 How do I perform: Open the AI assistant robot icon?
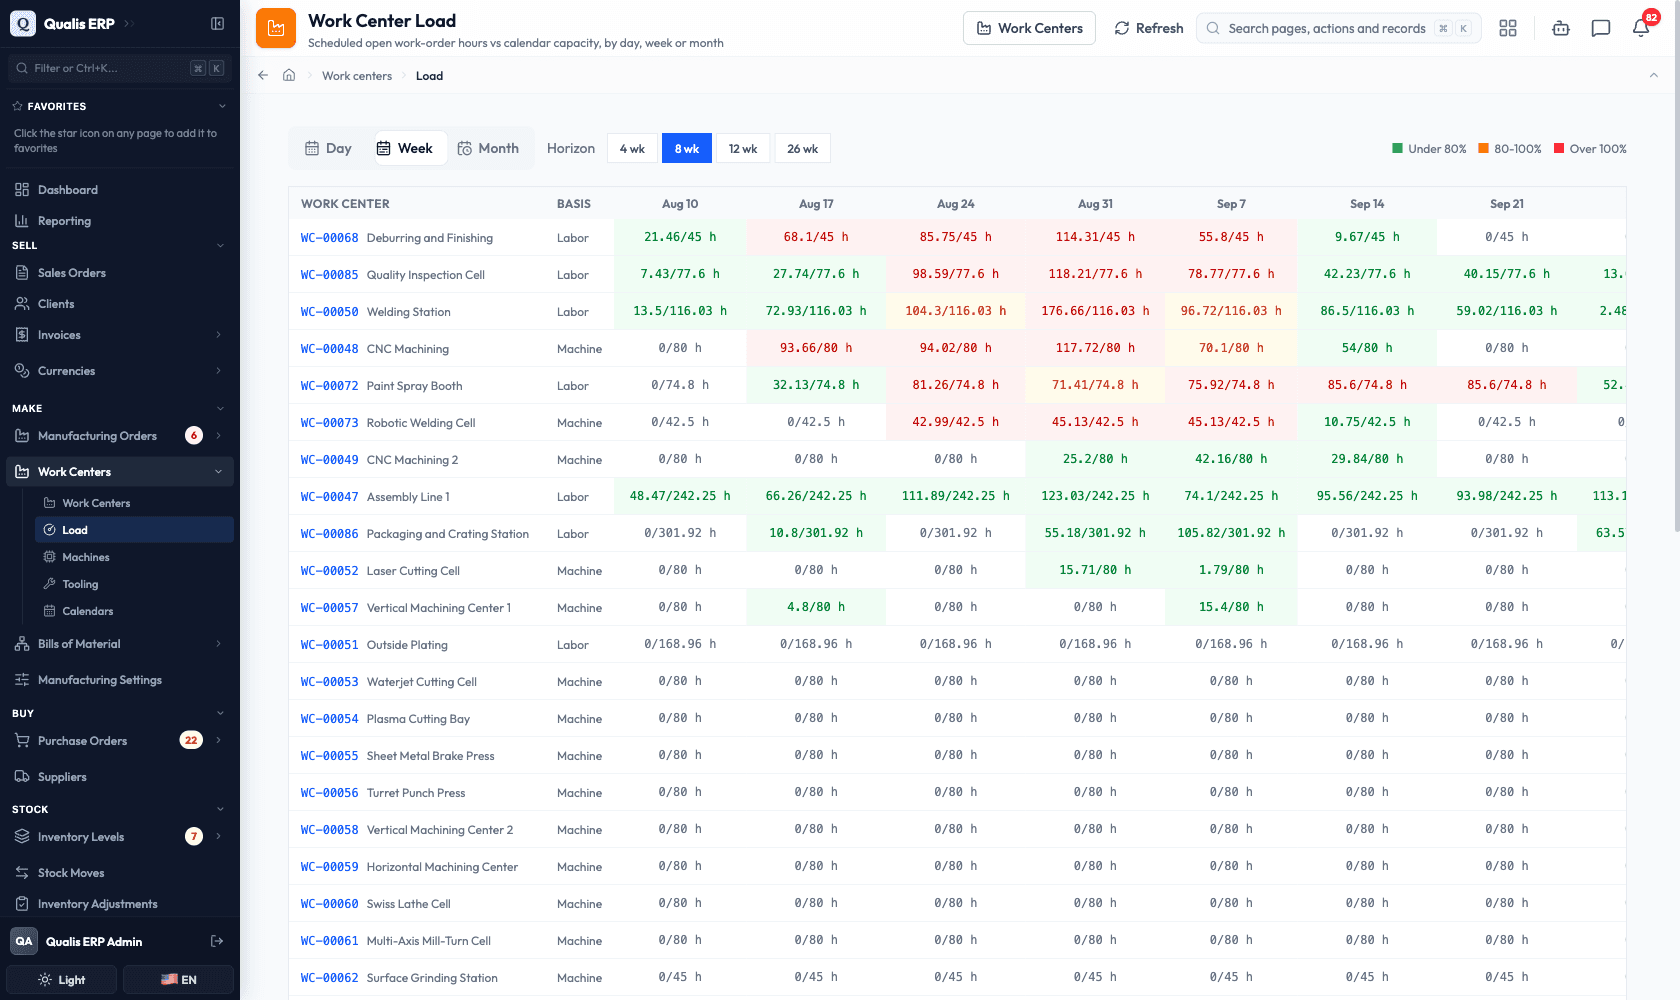[x=1561, y=28]
